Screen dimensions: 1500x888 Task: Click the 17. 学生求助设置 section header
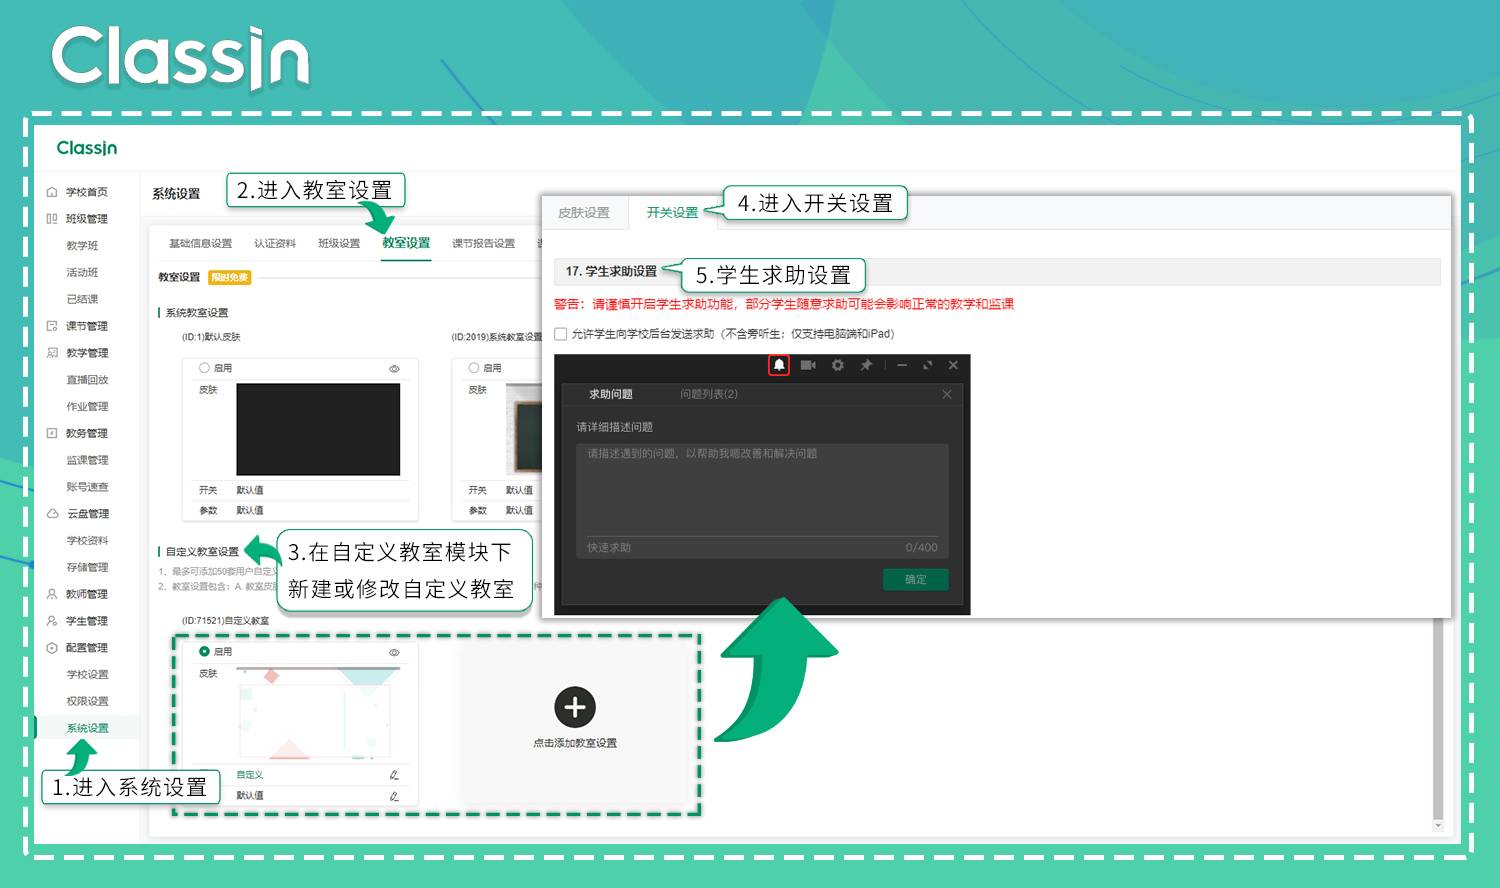coord(997,271)
